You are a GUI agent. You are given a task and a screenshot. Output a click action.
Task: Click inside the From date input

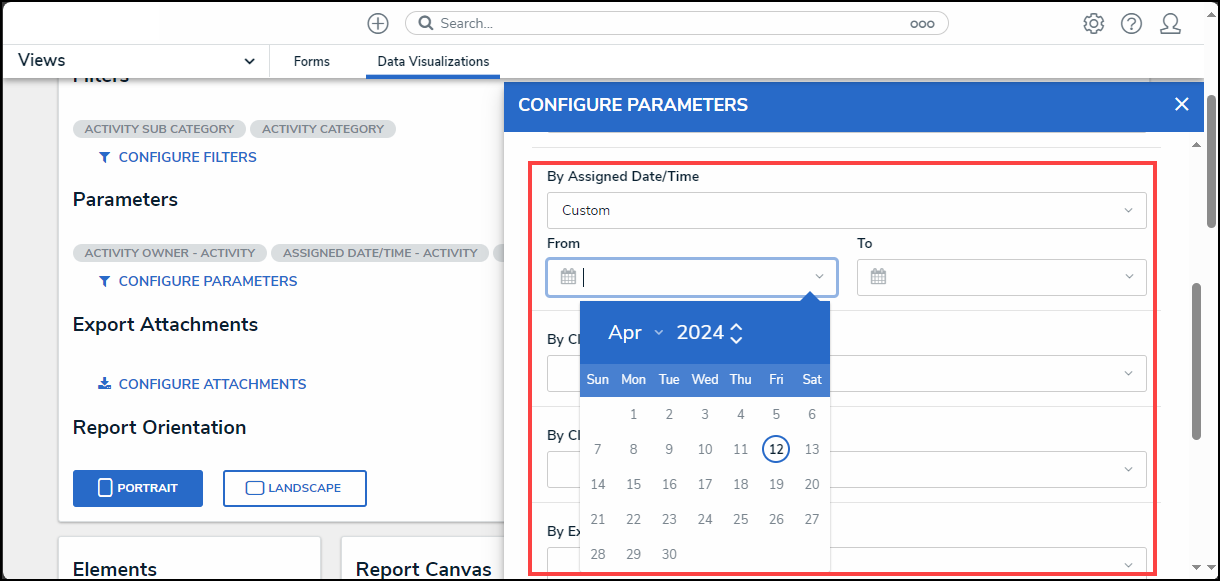click(692, 277)
